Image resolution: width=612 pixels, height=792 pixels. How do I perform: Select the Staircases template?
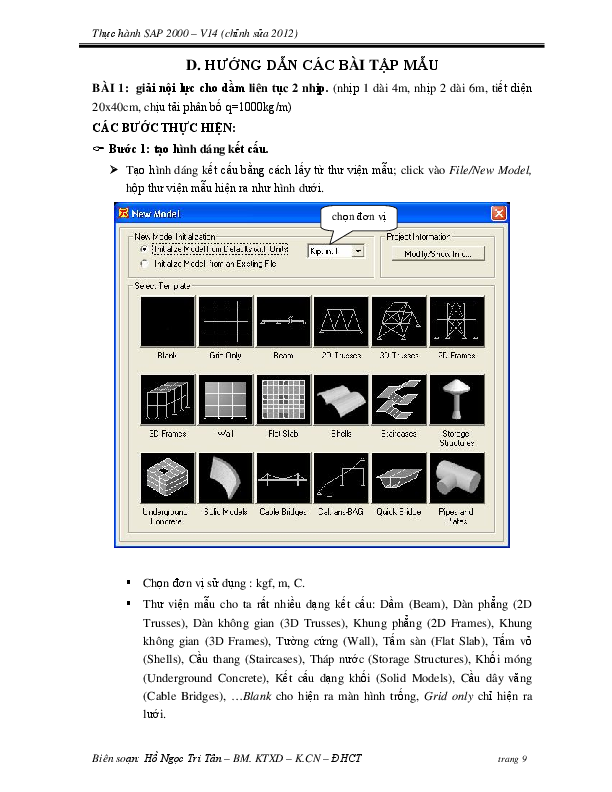pyautogui.click(x=400, y=402)
